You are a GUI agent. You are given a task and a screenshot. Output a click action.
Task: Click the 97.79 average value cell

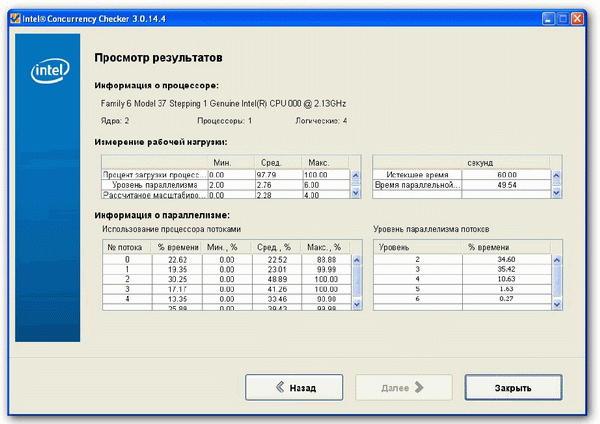(x=279, y=175)
